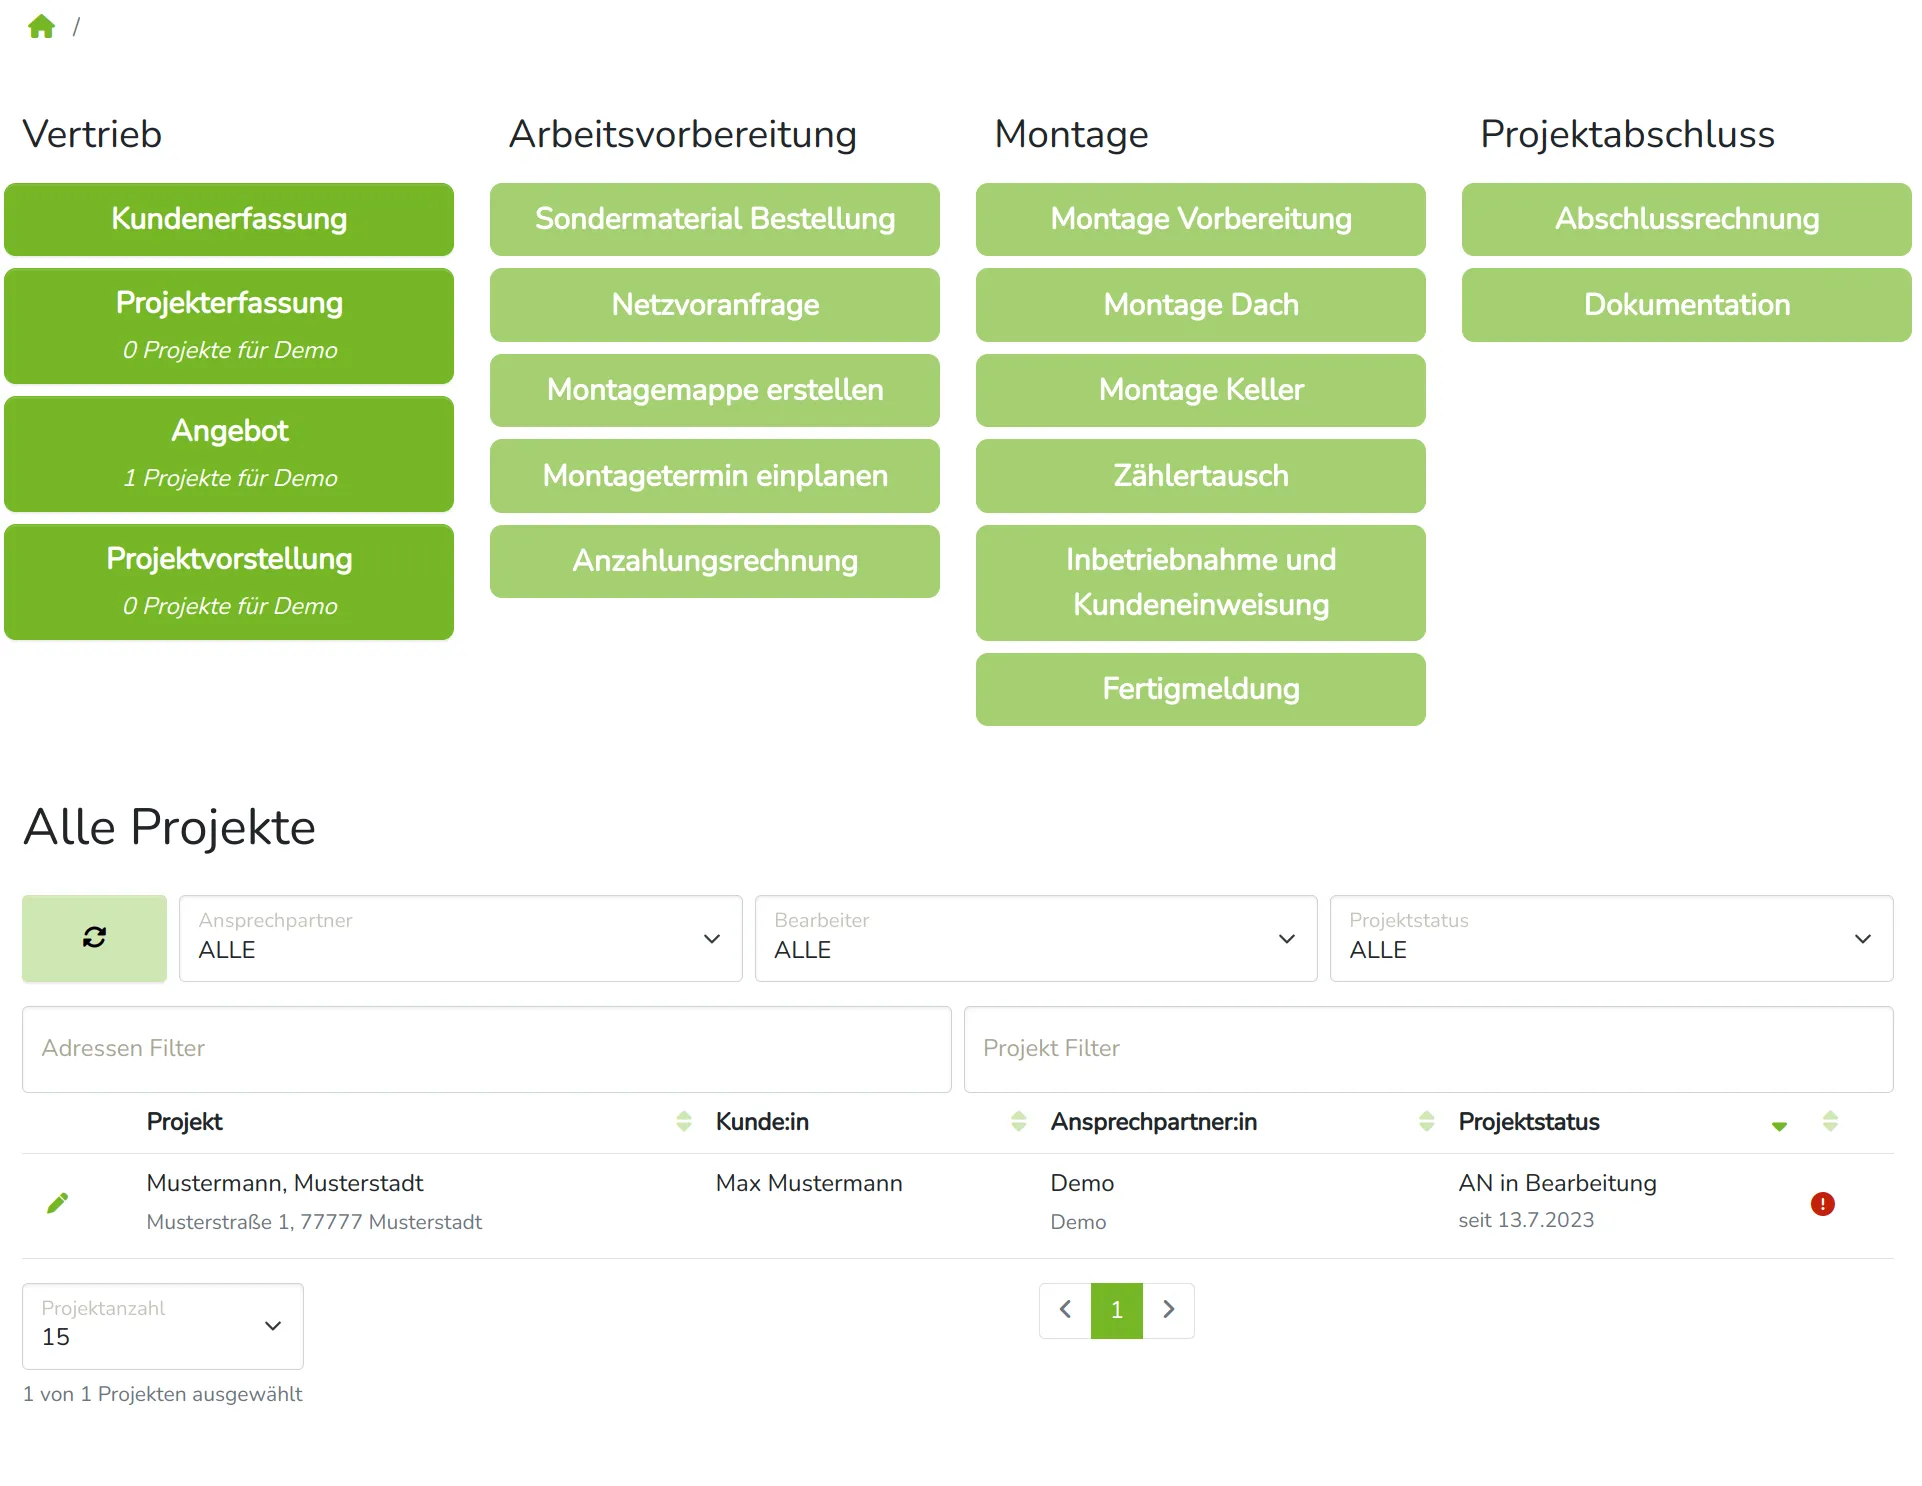1922x1486 pixels.
Task: Change the Projektanzahl per page dropdown
Action: tap(163, 1326)
